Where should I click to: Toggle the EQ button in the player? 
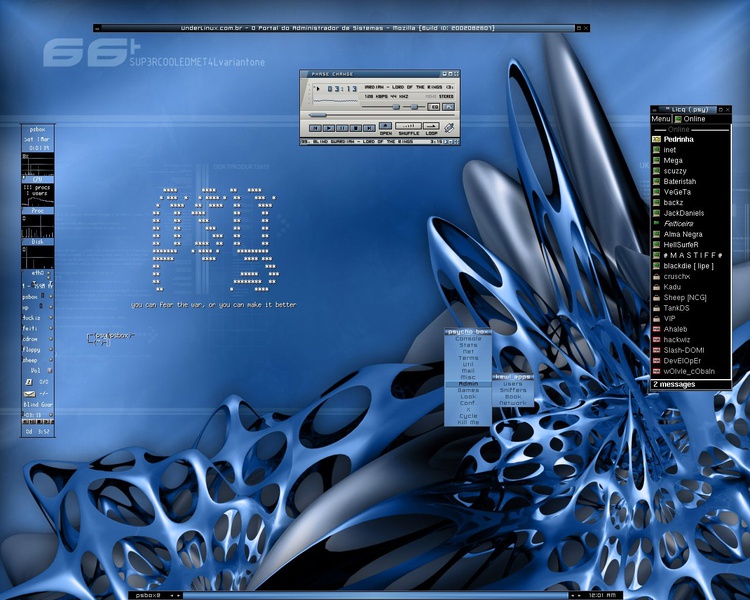[x=433, y=107]
